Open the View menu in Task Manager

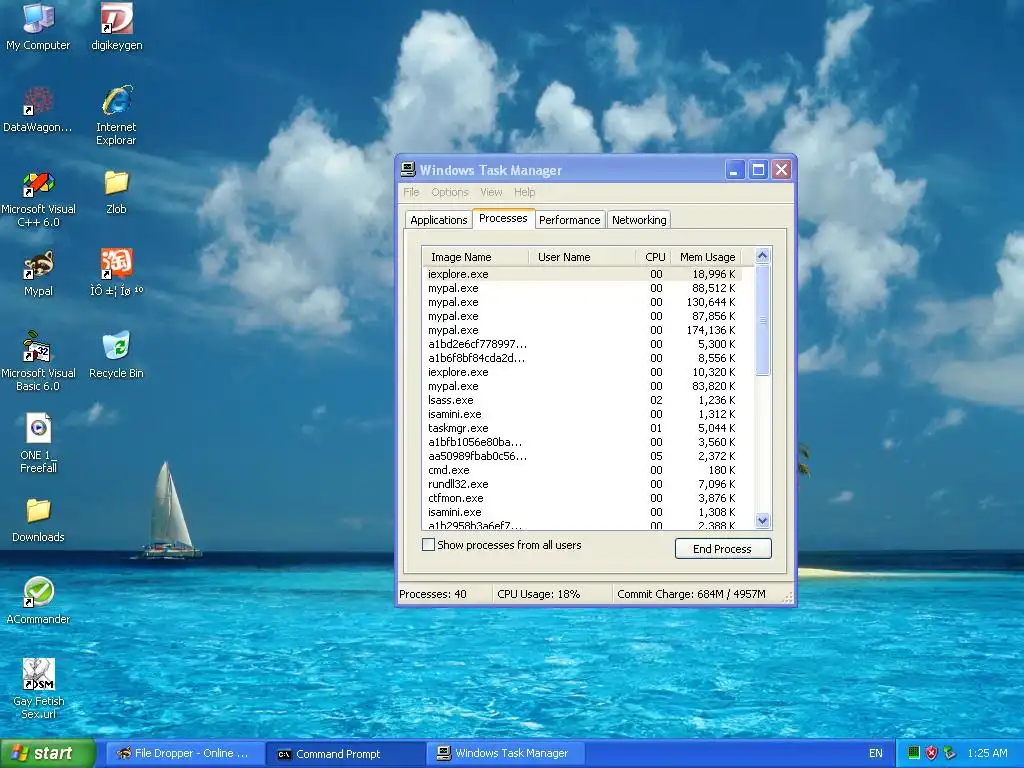(x=491, y=192)
